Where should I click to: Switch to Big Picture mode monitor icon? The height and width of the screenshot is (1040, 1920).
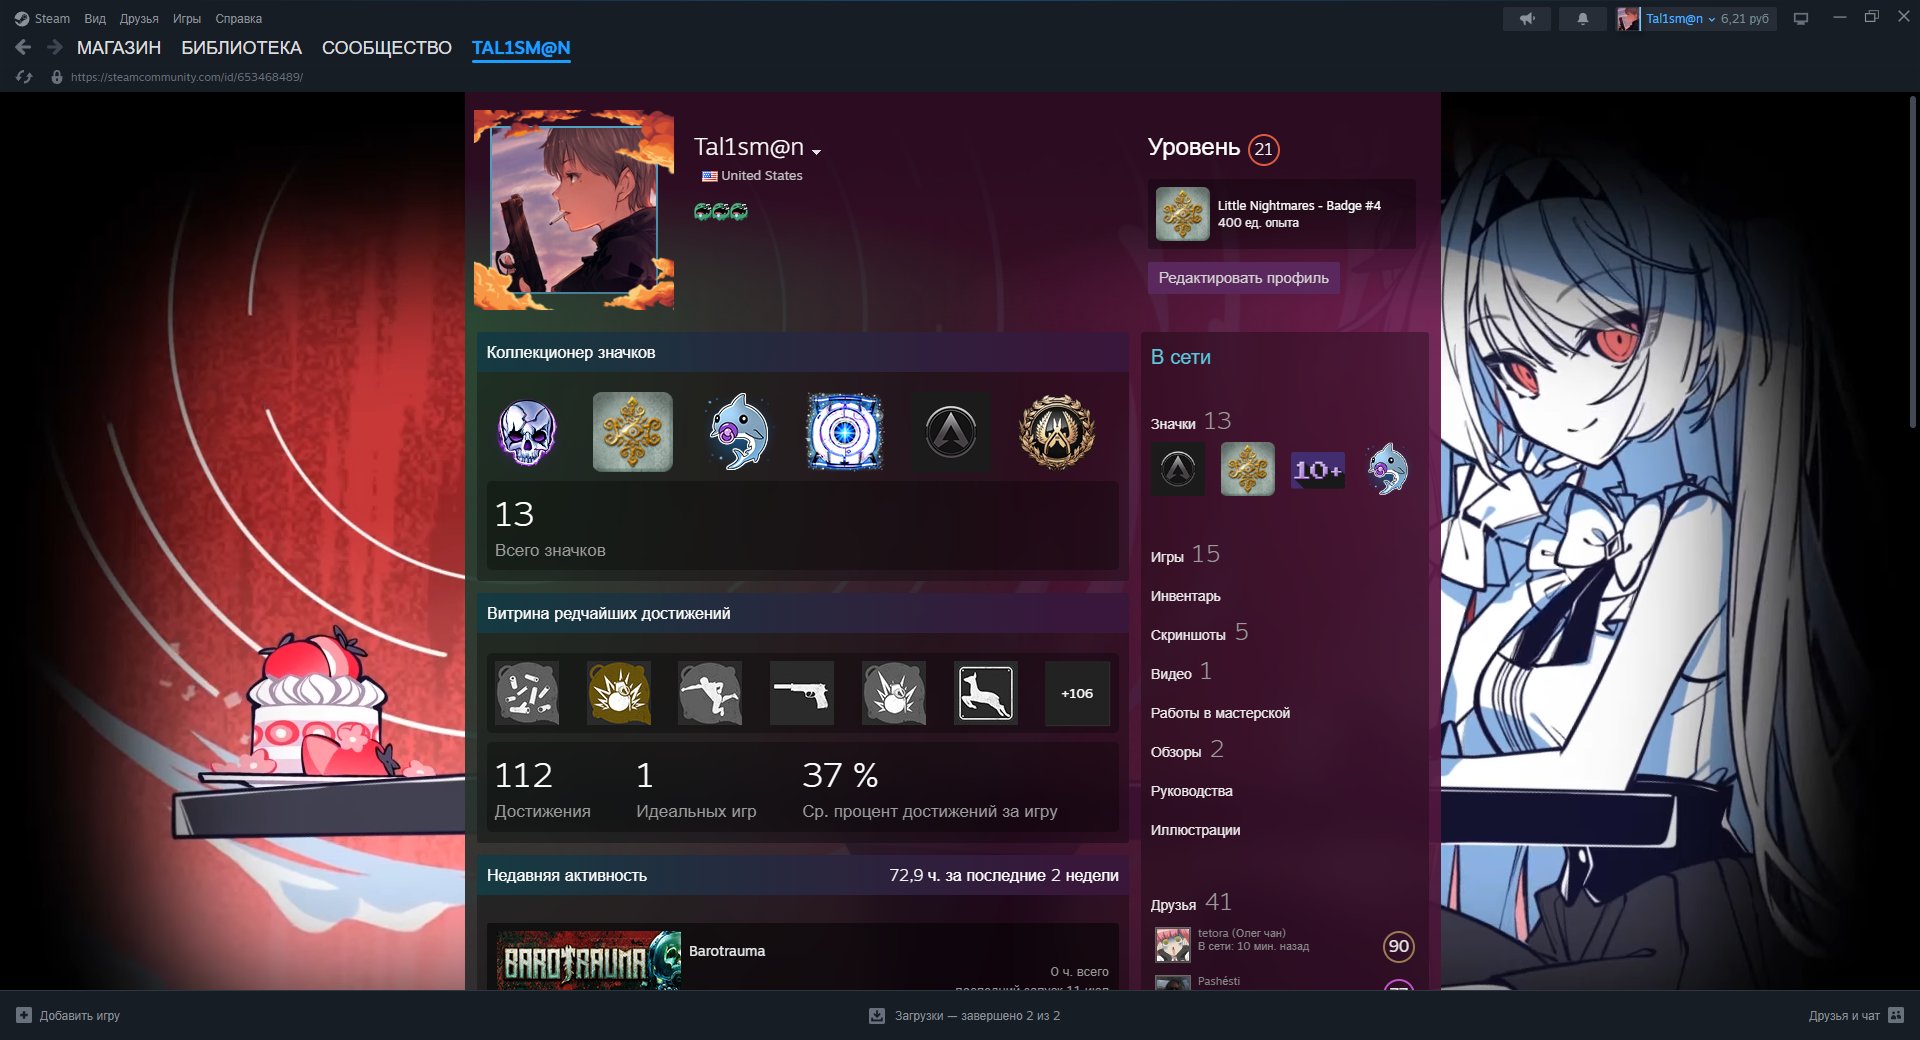point(1801,19)
